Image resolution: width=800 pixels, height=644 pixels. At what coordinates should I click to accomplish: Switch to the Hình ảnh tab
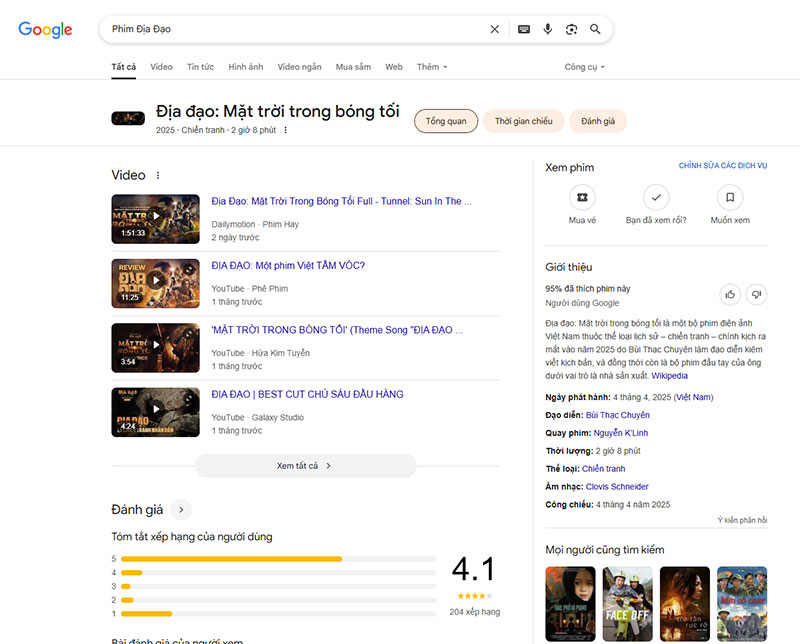tap(246, 67)
